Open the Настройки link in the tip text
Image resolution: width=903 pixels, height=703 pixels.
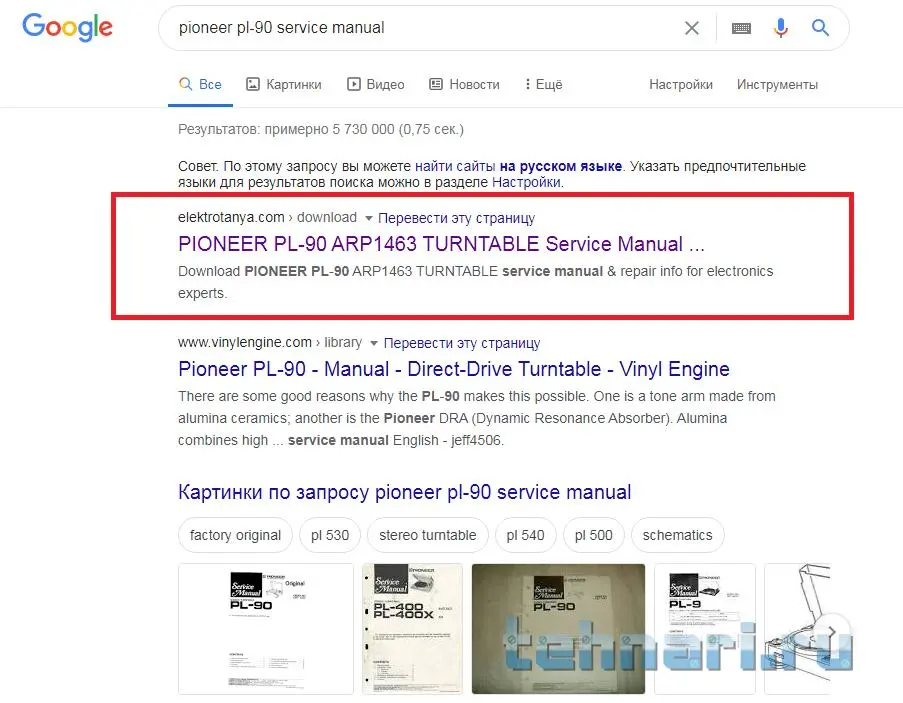pos(526,183)
